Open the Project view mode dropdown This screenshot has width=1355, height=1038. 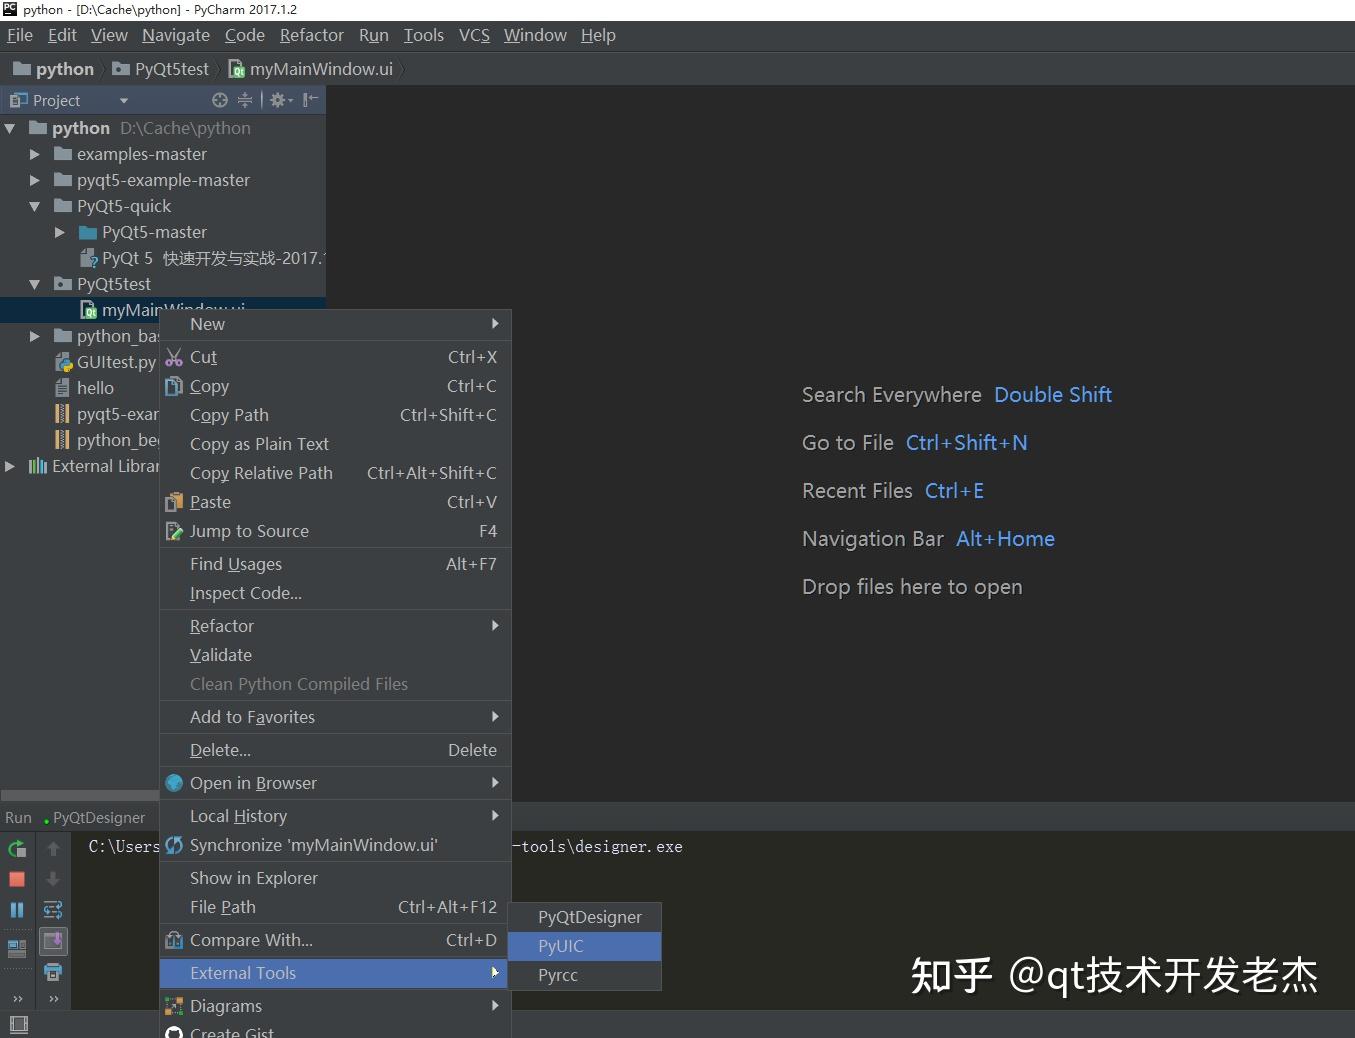click(123, 100)
